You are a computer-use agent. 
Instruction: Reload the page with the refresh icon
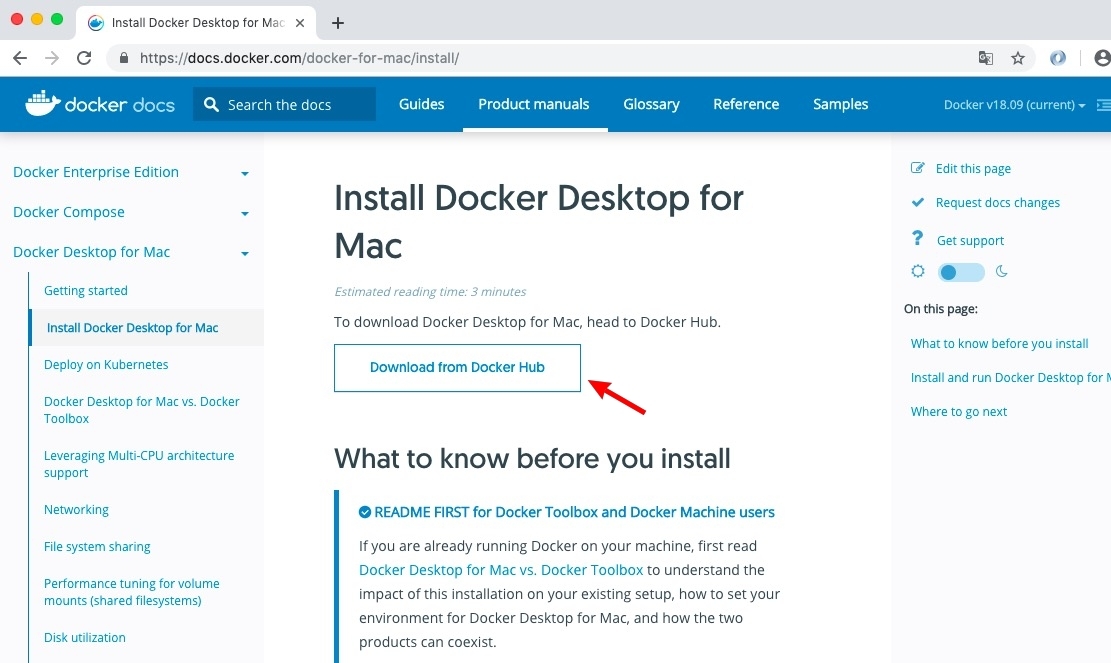tap(84, 58)
